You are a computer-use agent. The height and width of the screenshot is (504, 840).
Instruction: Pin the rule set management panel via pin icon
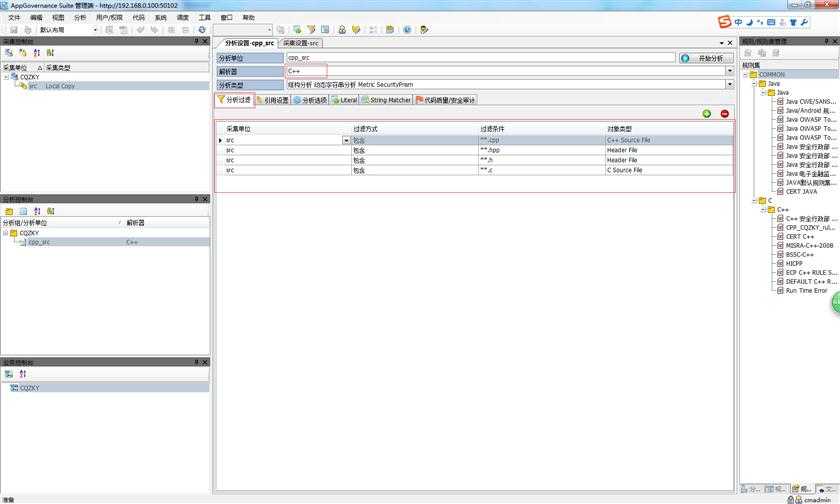(x=826, y=41)
